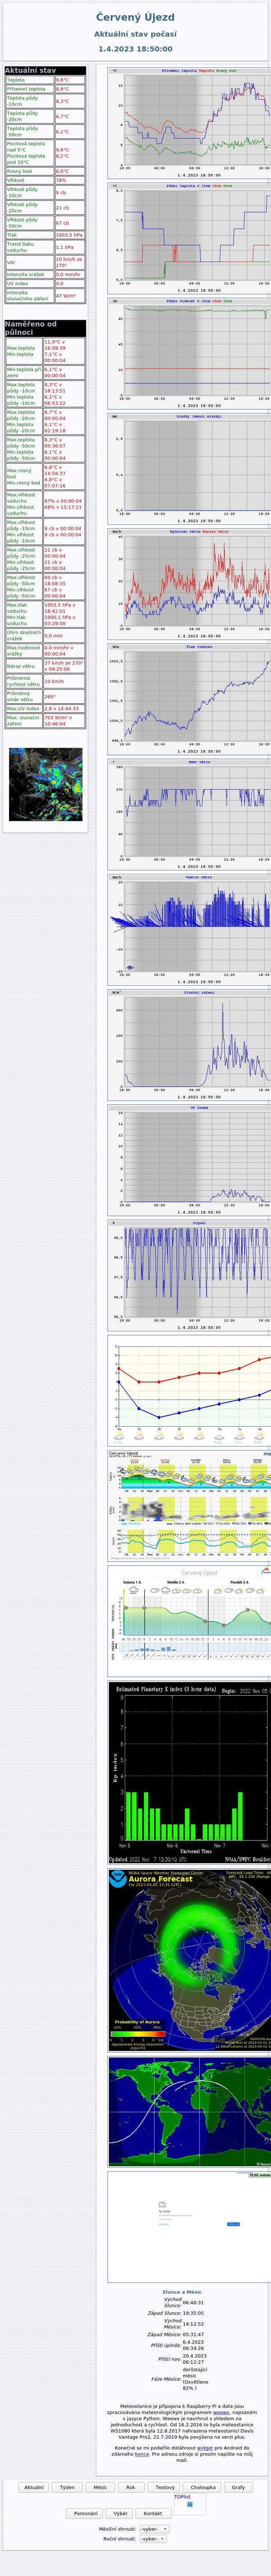This screenshot has width=271, height=2576.
Task: Select the Rosný bod table row
Action: [x=45, y=171]
